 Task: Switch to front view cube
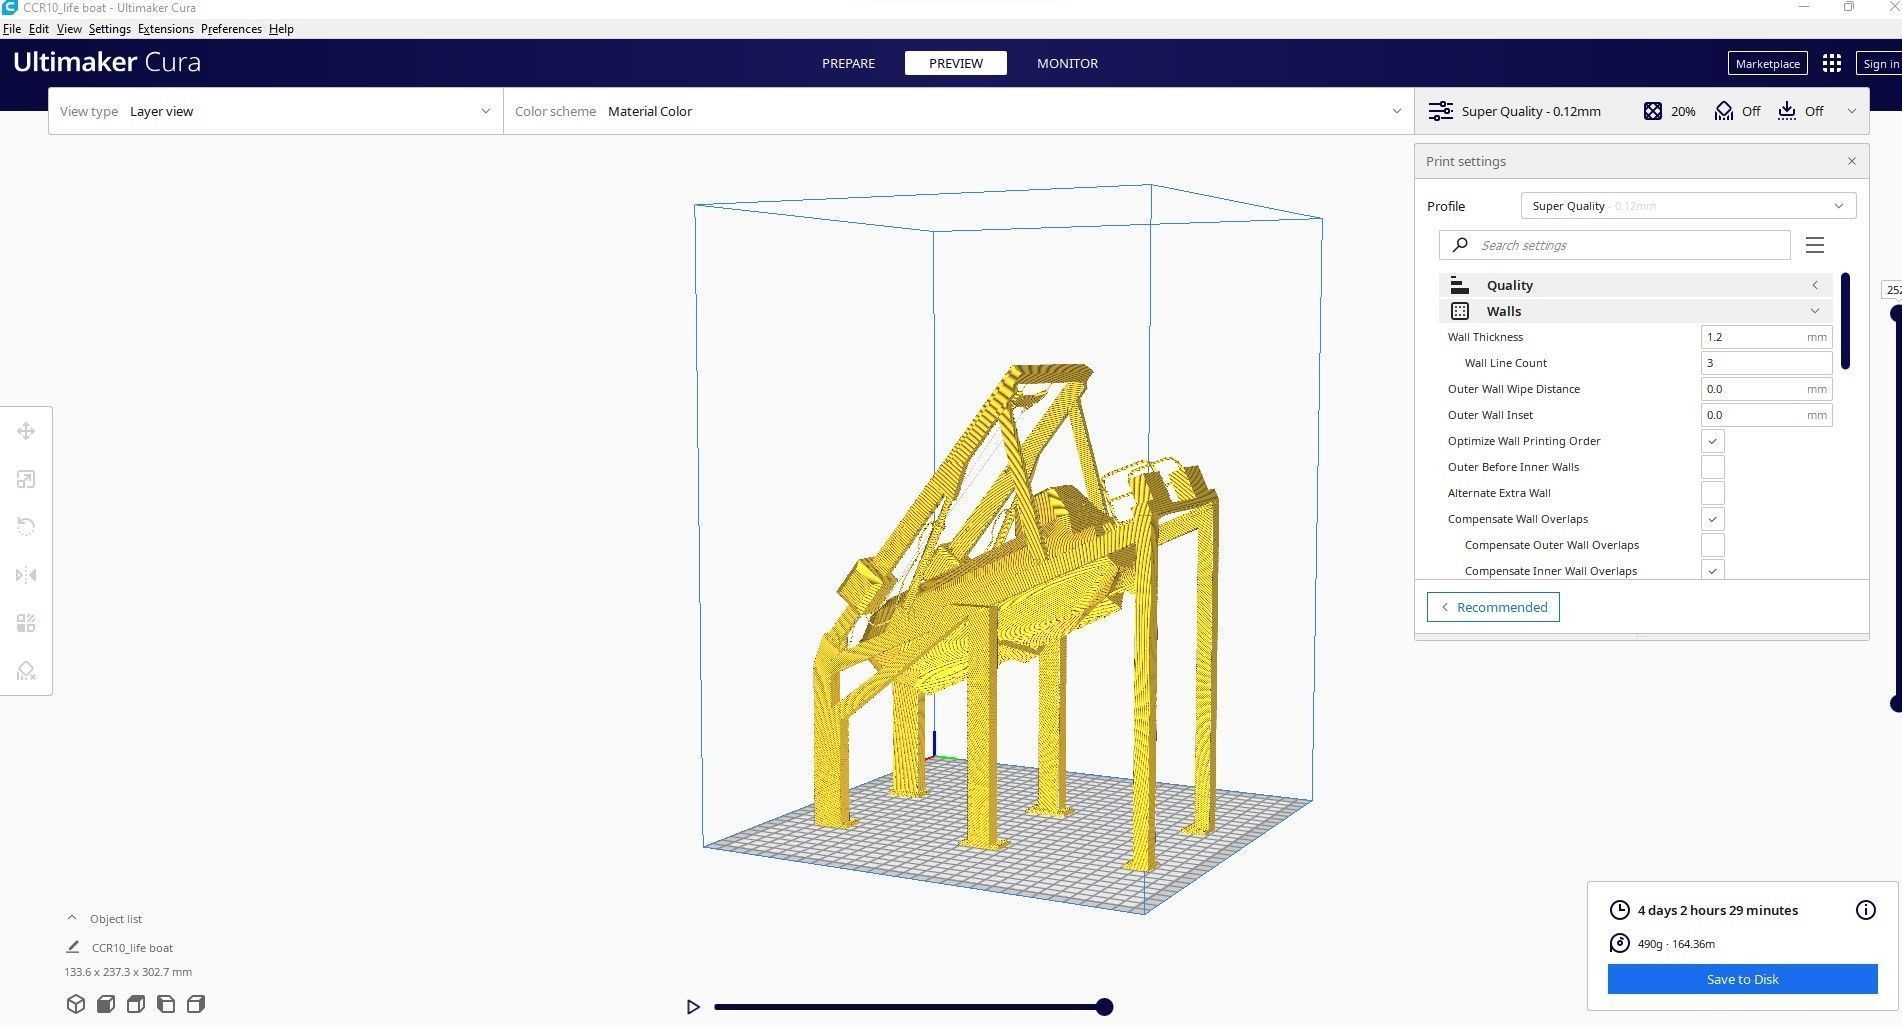(106, 1004)
